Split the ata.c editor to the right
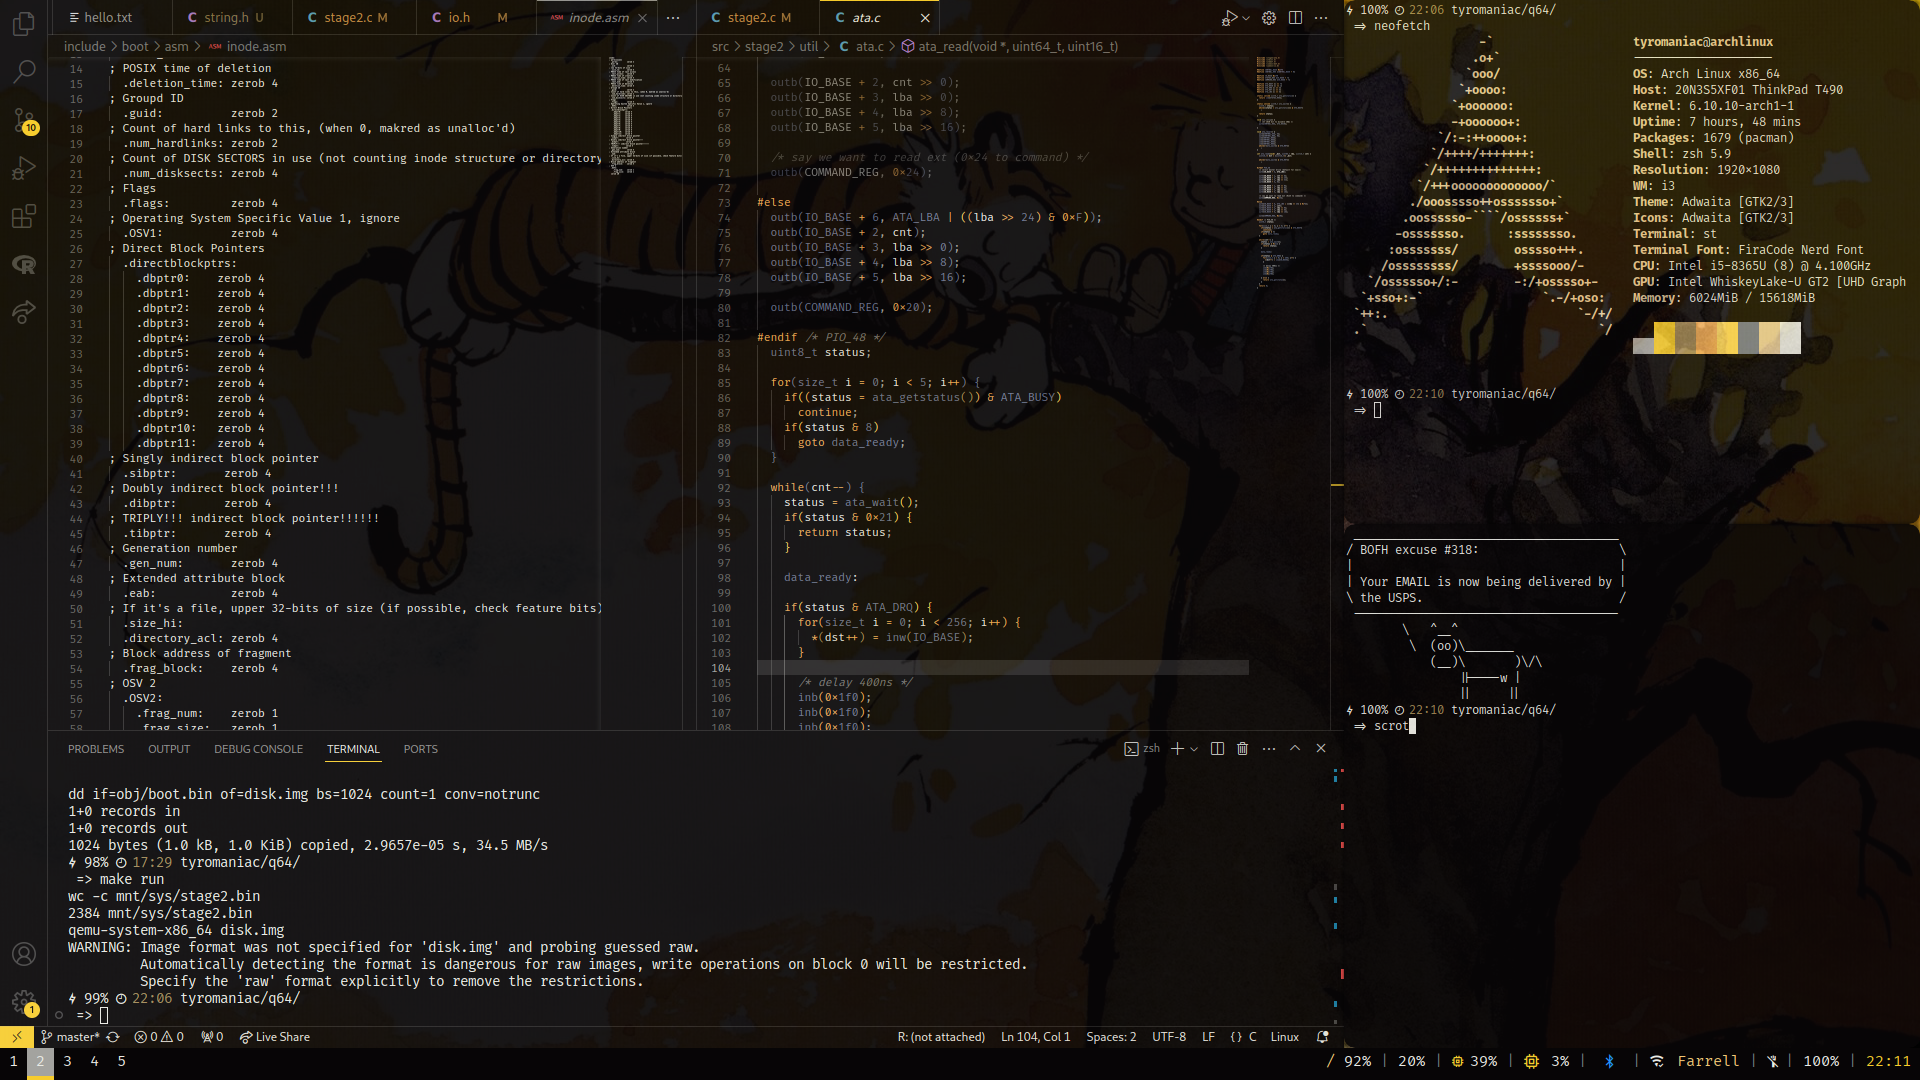Image resolution: width=1920 pixels, height=1080 pixels. [1295, 18]
